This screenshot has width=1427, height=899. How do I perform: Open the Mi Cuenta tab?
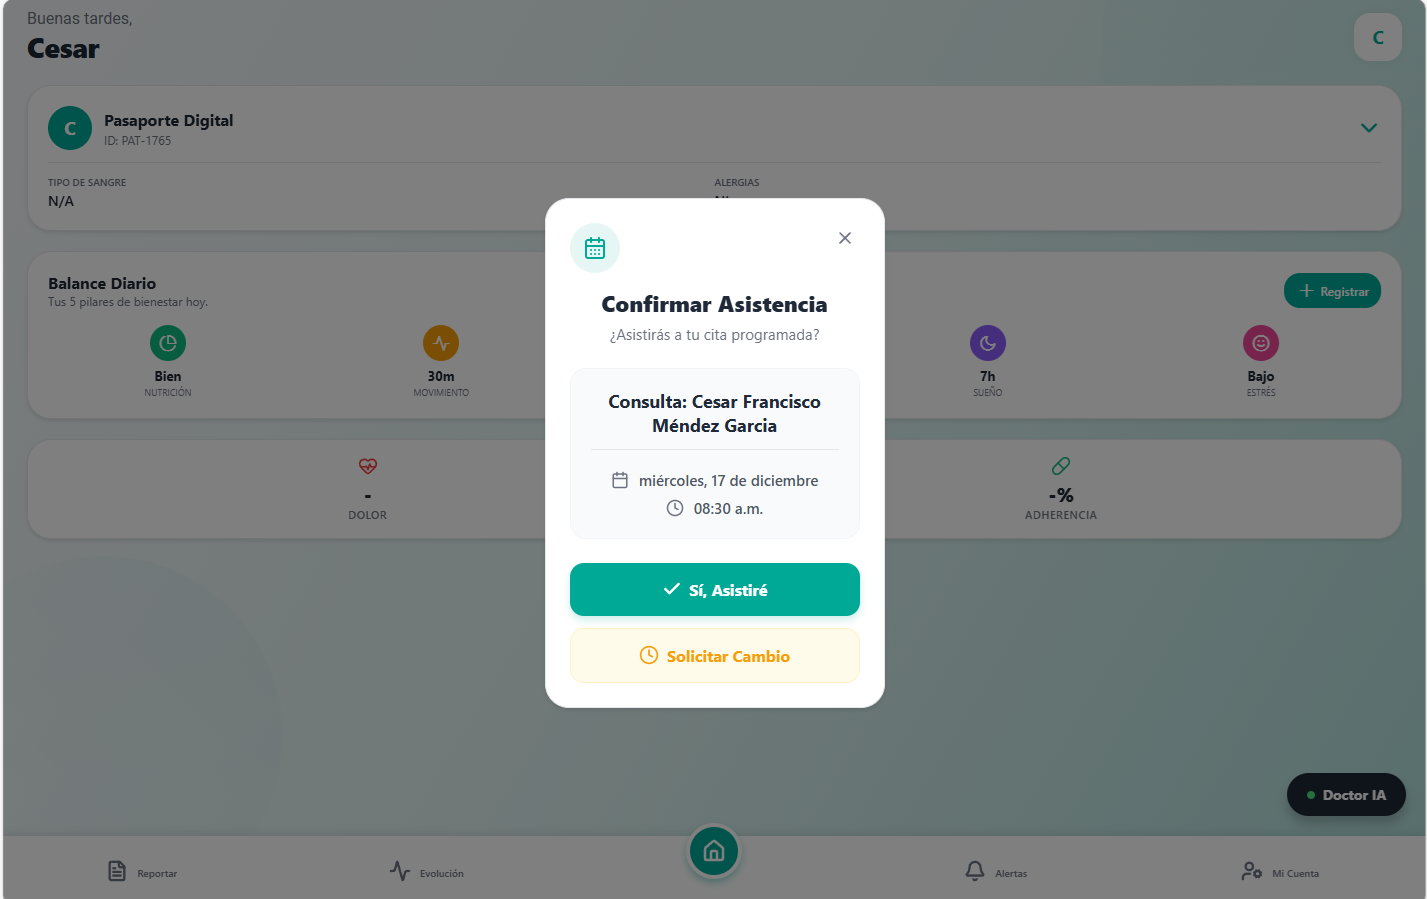pos(1280,872)
